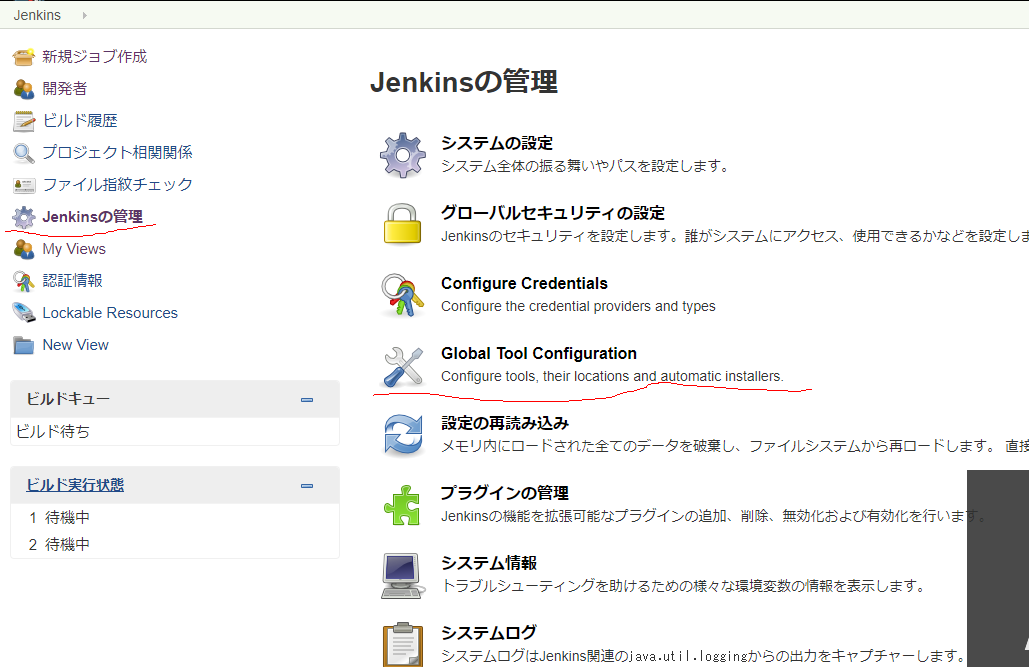This screenshot has width=1029, height=667.
Task: Click the 新規ジョブ作成 sidebar icon
Action: click(x=22, y=56)
